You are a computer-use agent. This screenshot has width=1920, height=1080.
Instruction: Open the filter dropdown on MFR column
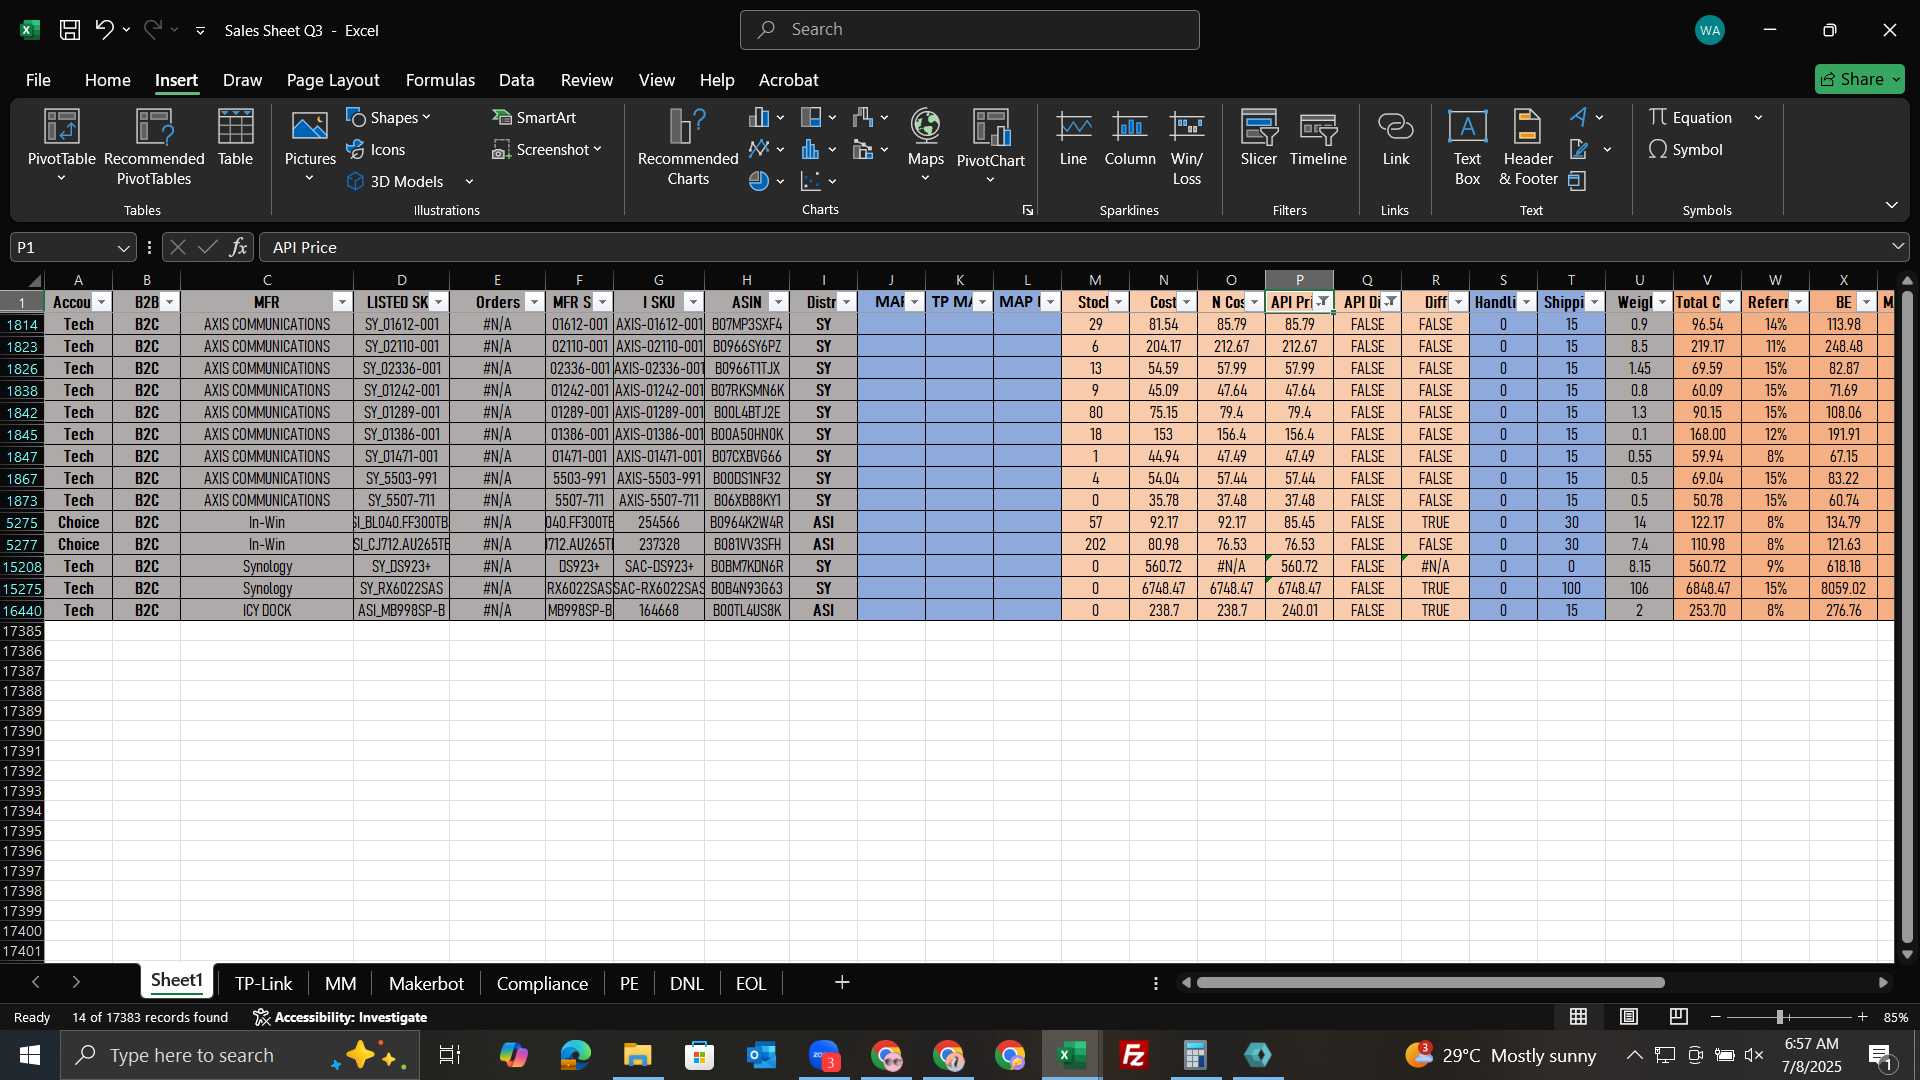point(342,302)
